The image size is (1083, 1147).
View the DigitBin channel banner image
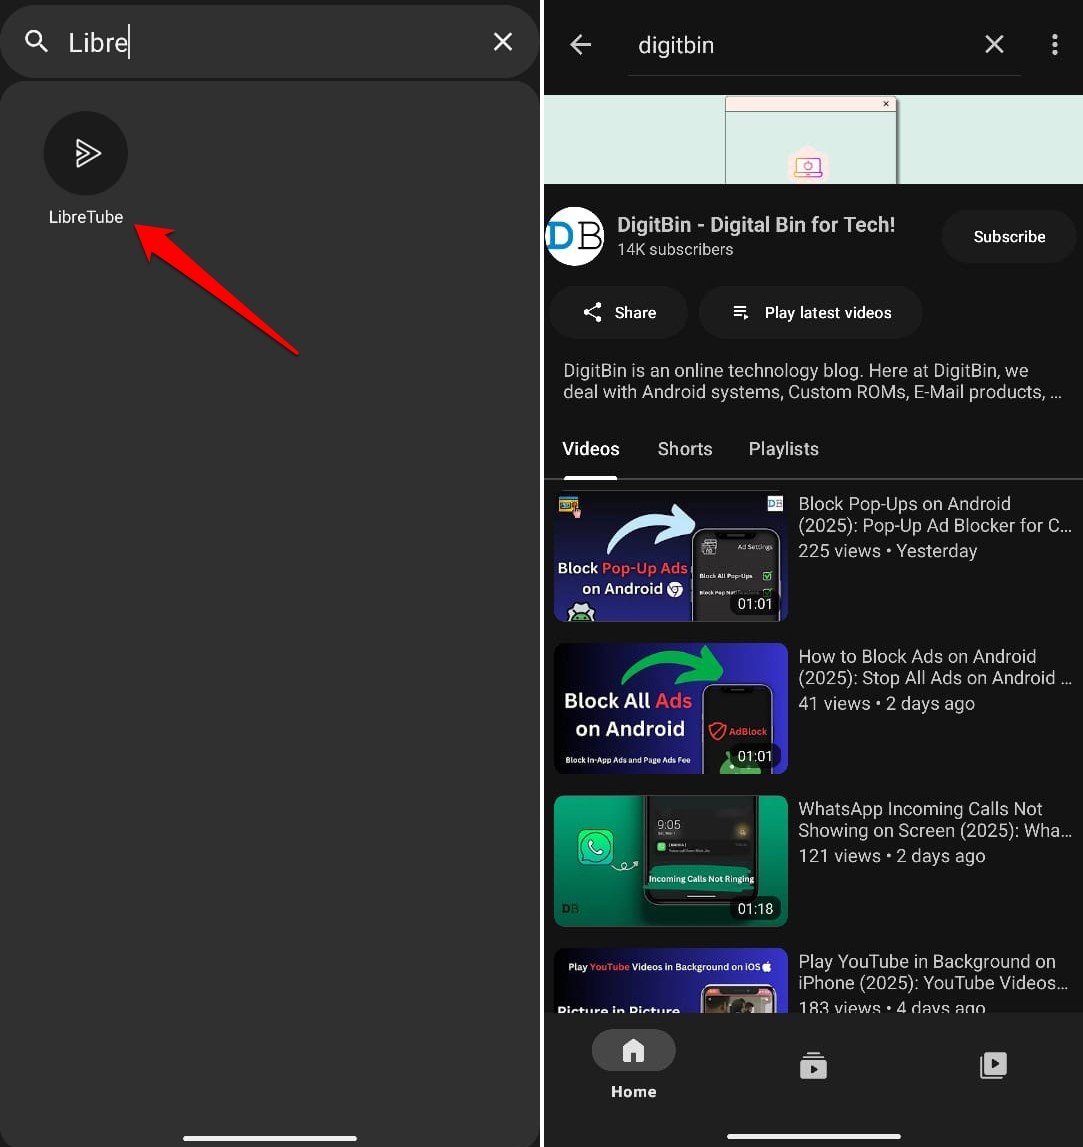[x=813, y=139]
